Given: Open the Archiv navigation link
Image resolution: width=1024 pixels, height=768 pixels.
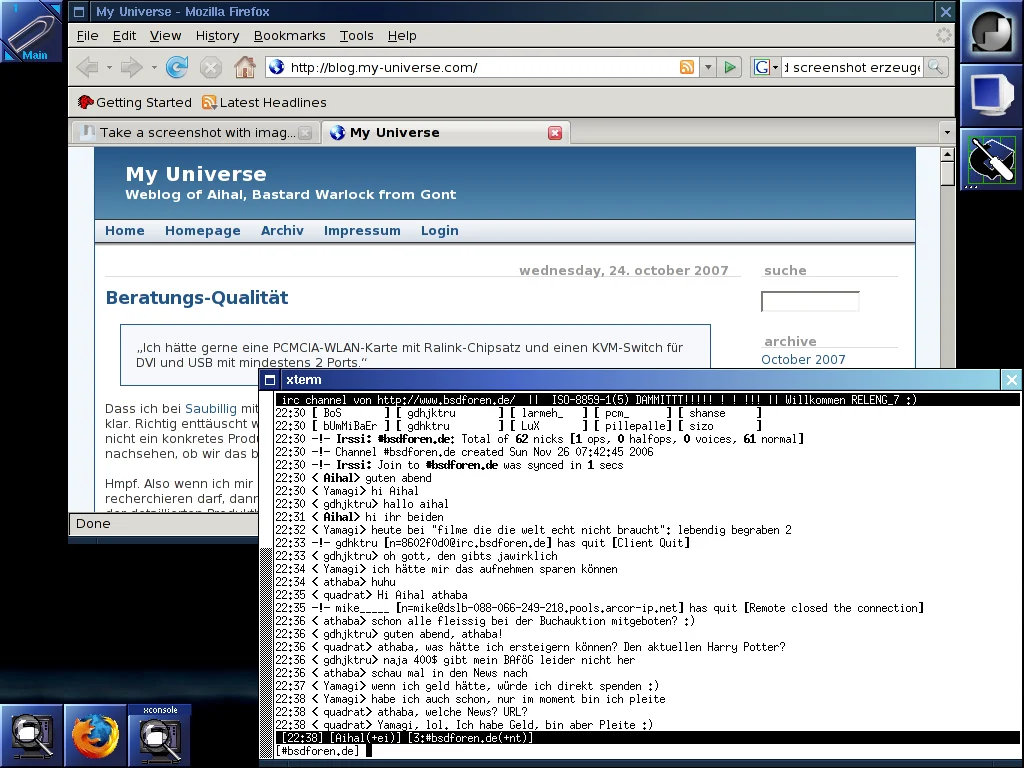Looking at the screenshot, I should point(282,231).
